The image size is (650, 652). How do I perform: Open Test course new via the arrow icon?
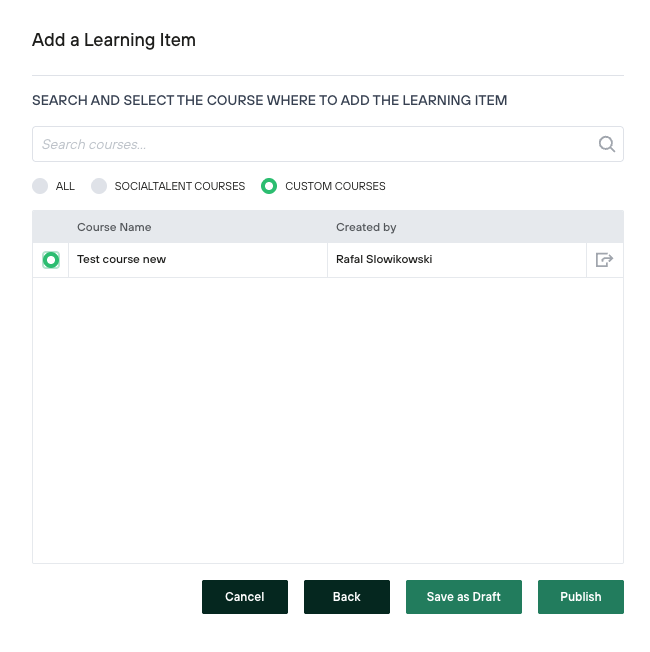[x=604, y=260]
